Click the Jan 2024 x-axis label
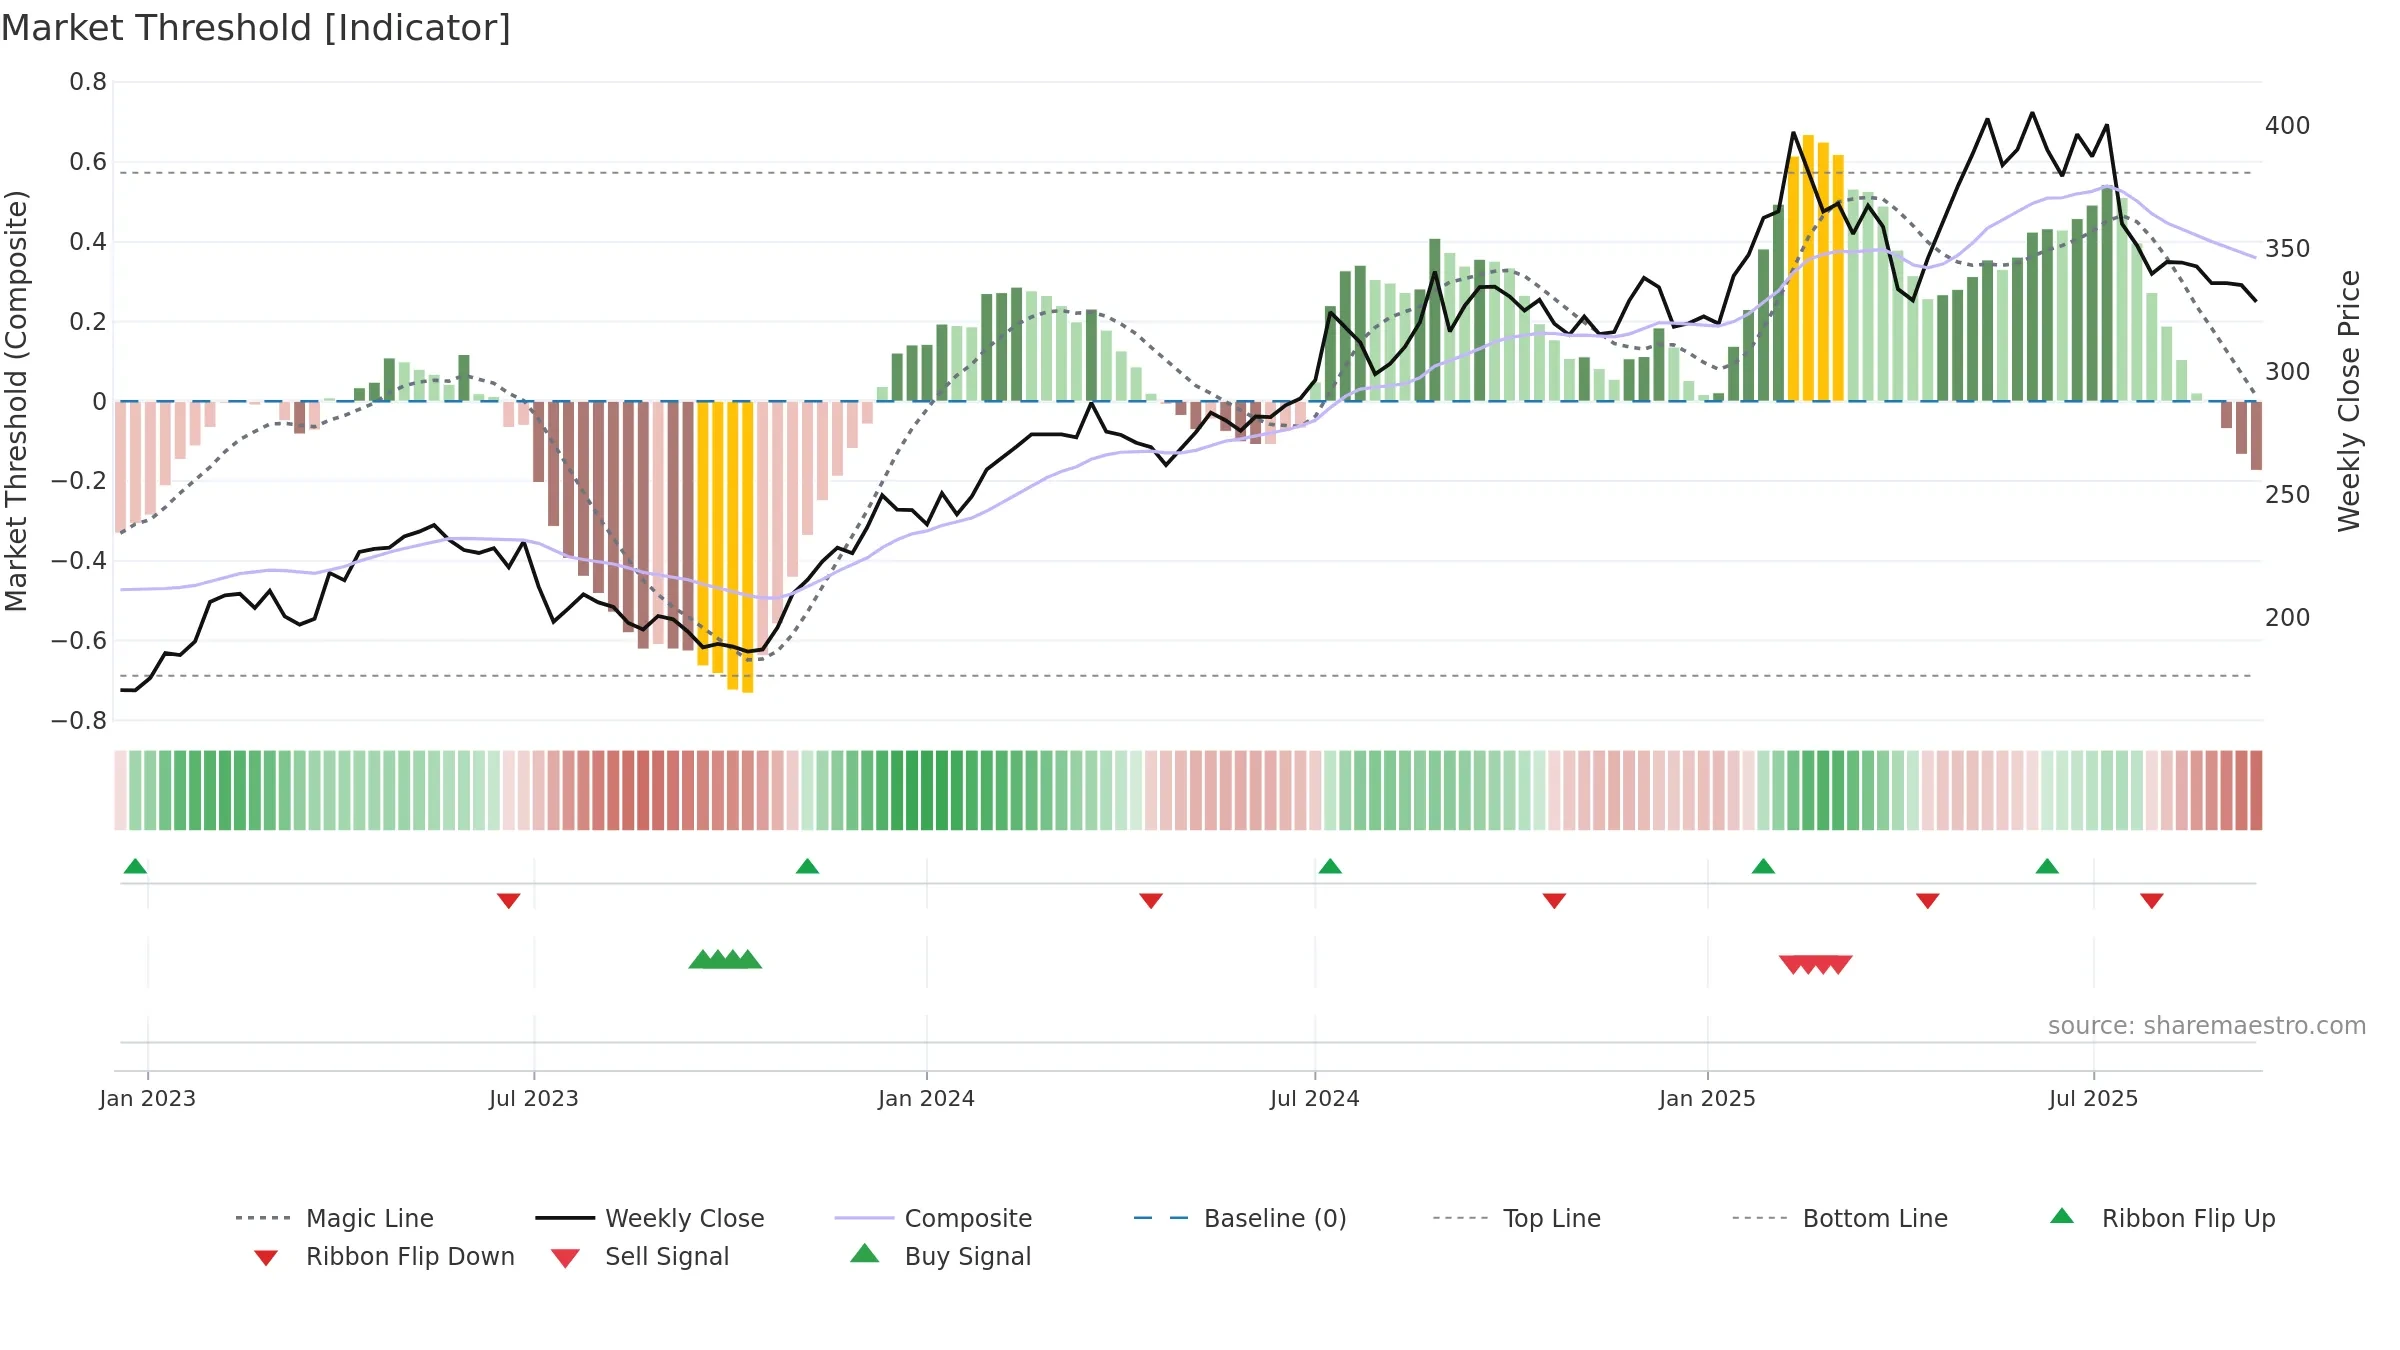Screen dimensions: 2400x1350 click(x=926, y=1098)
